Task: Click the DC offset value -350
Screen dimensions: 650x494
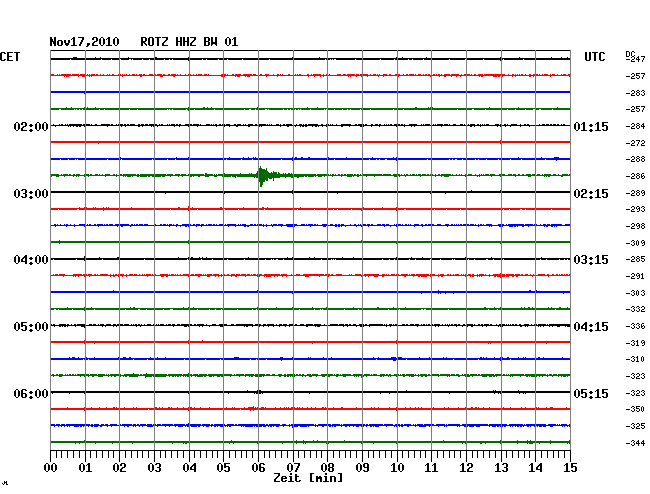Action: pos(635,409)
